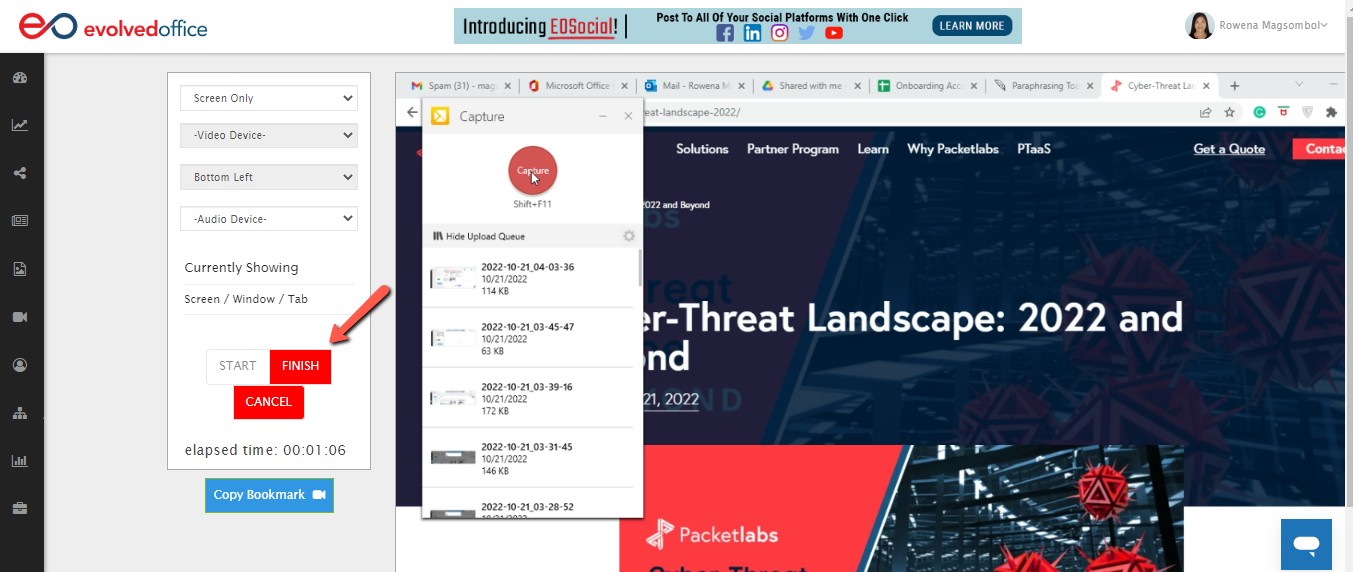This screenshot has width=1353, height=572.
Task: Open the line chart analytics sidebar icon
Action: [x=19, y=125]
